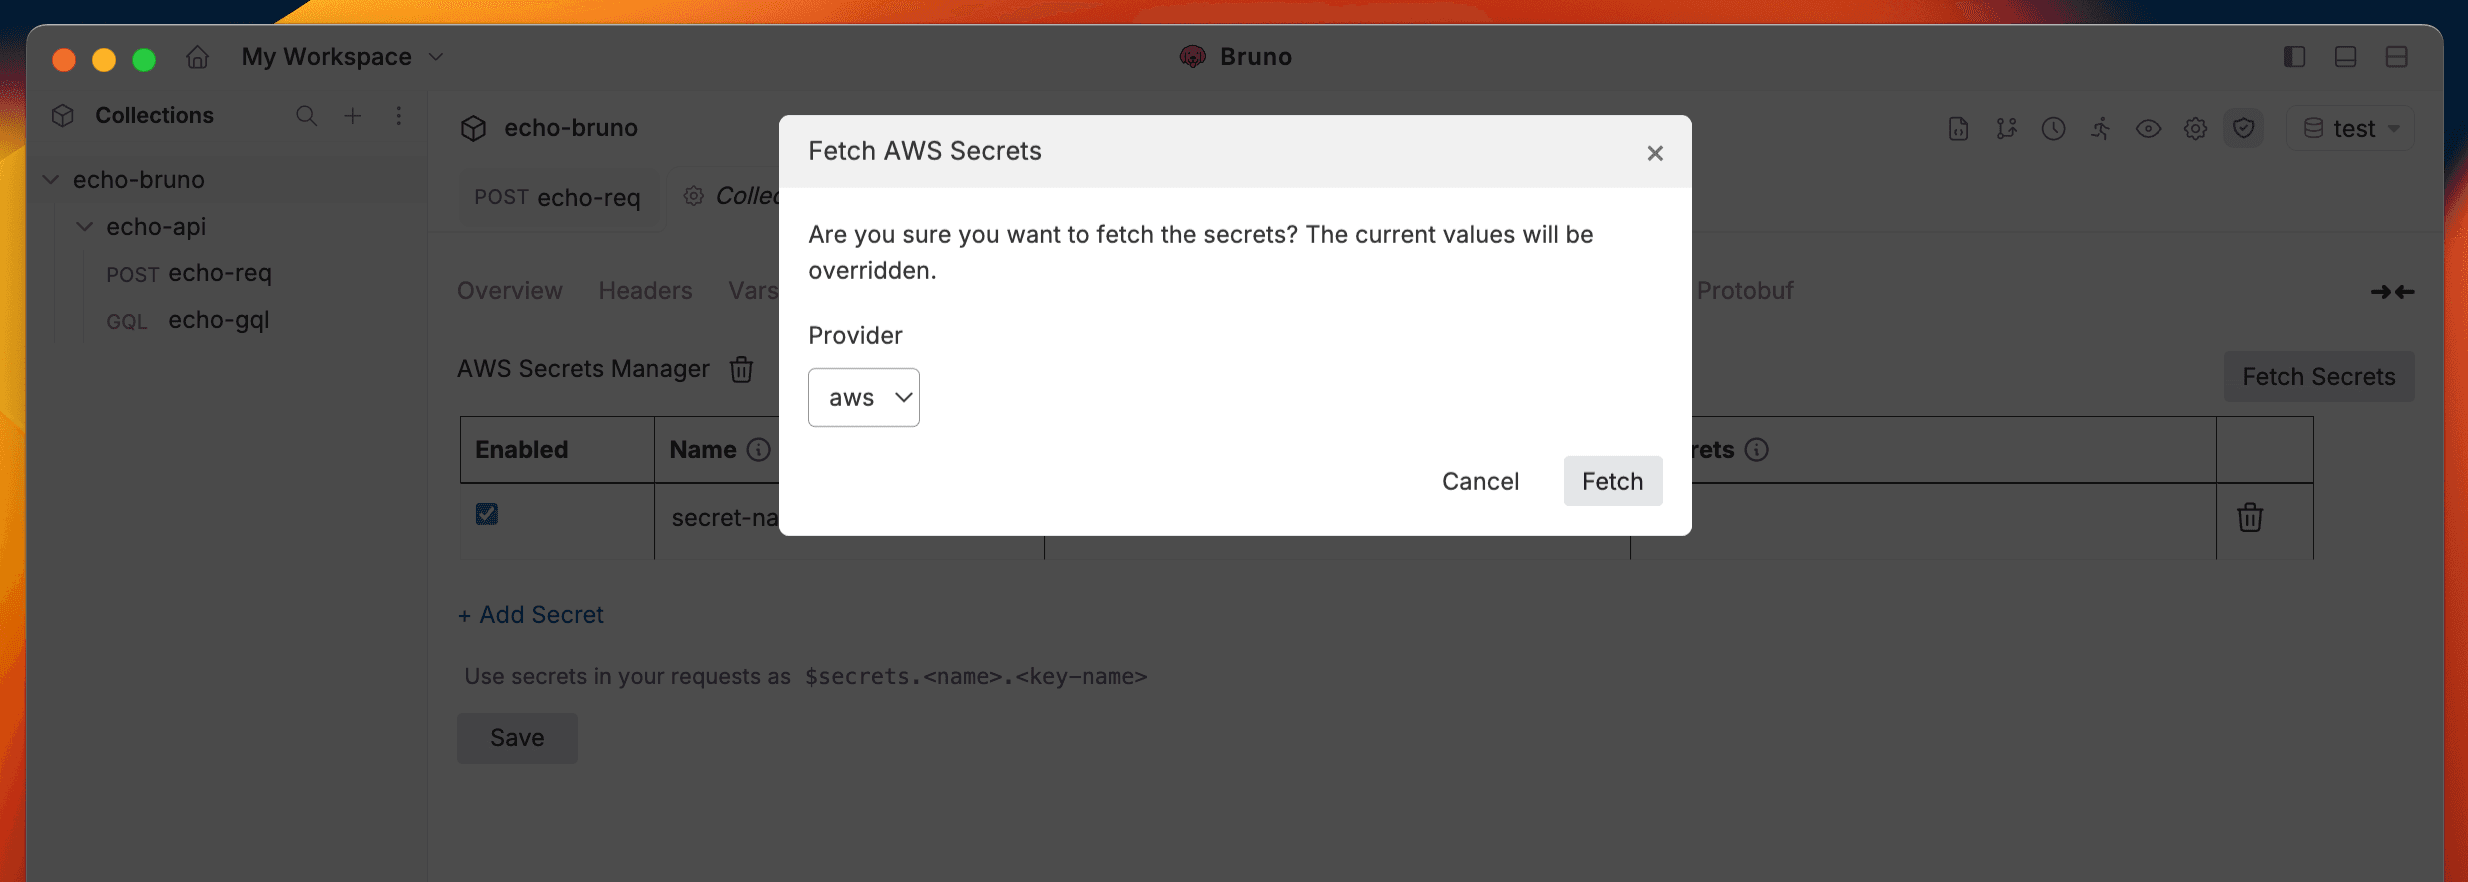Image resolution: width=2468 pixels, height=882 pixels.
Task: Click the Add Secret link
Action: (x=531, y=614)
